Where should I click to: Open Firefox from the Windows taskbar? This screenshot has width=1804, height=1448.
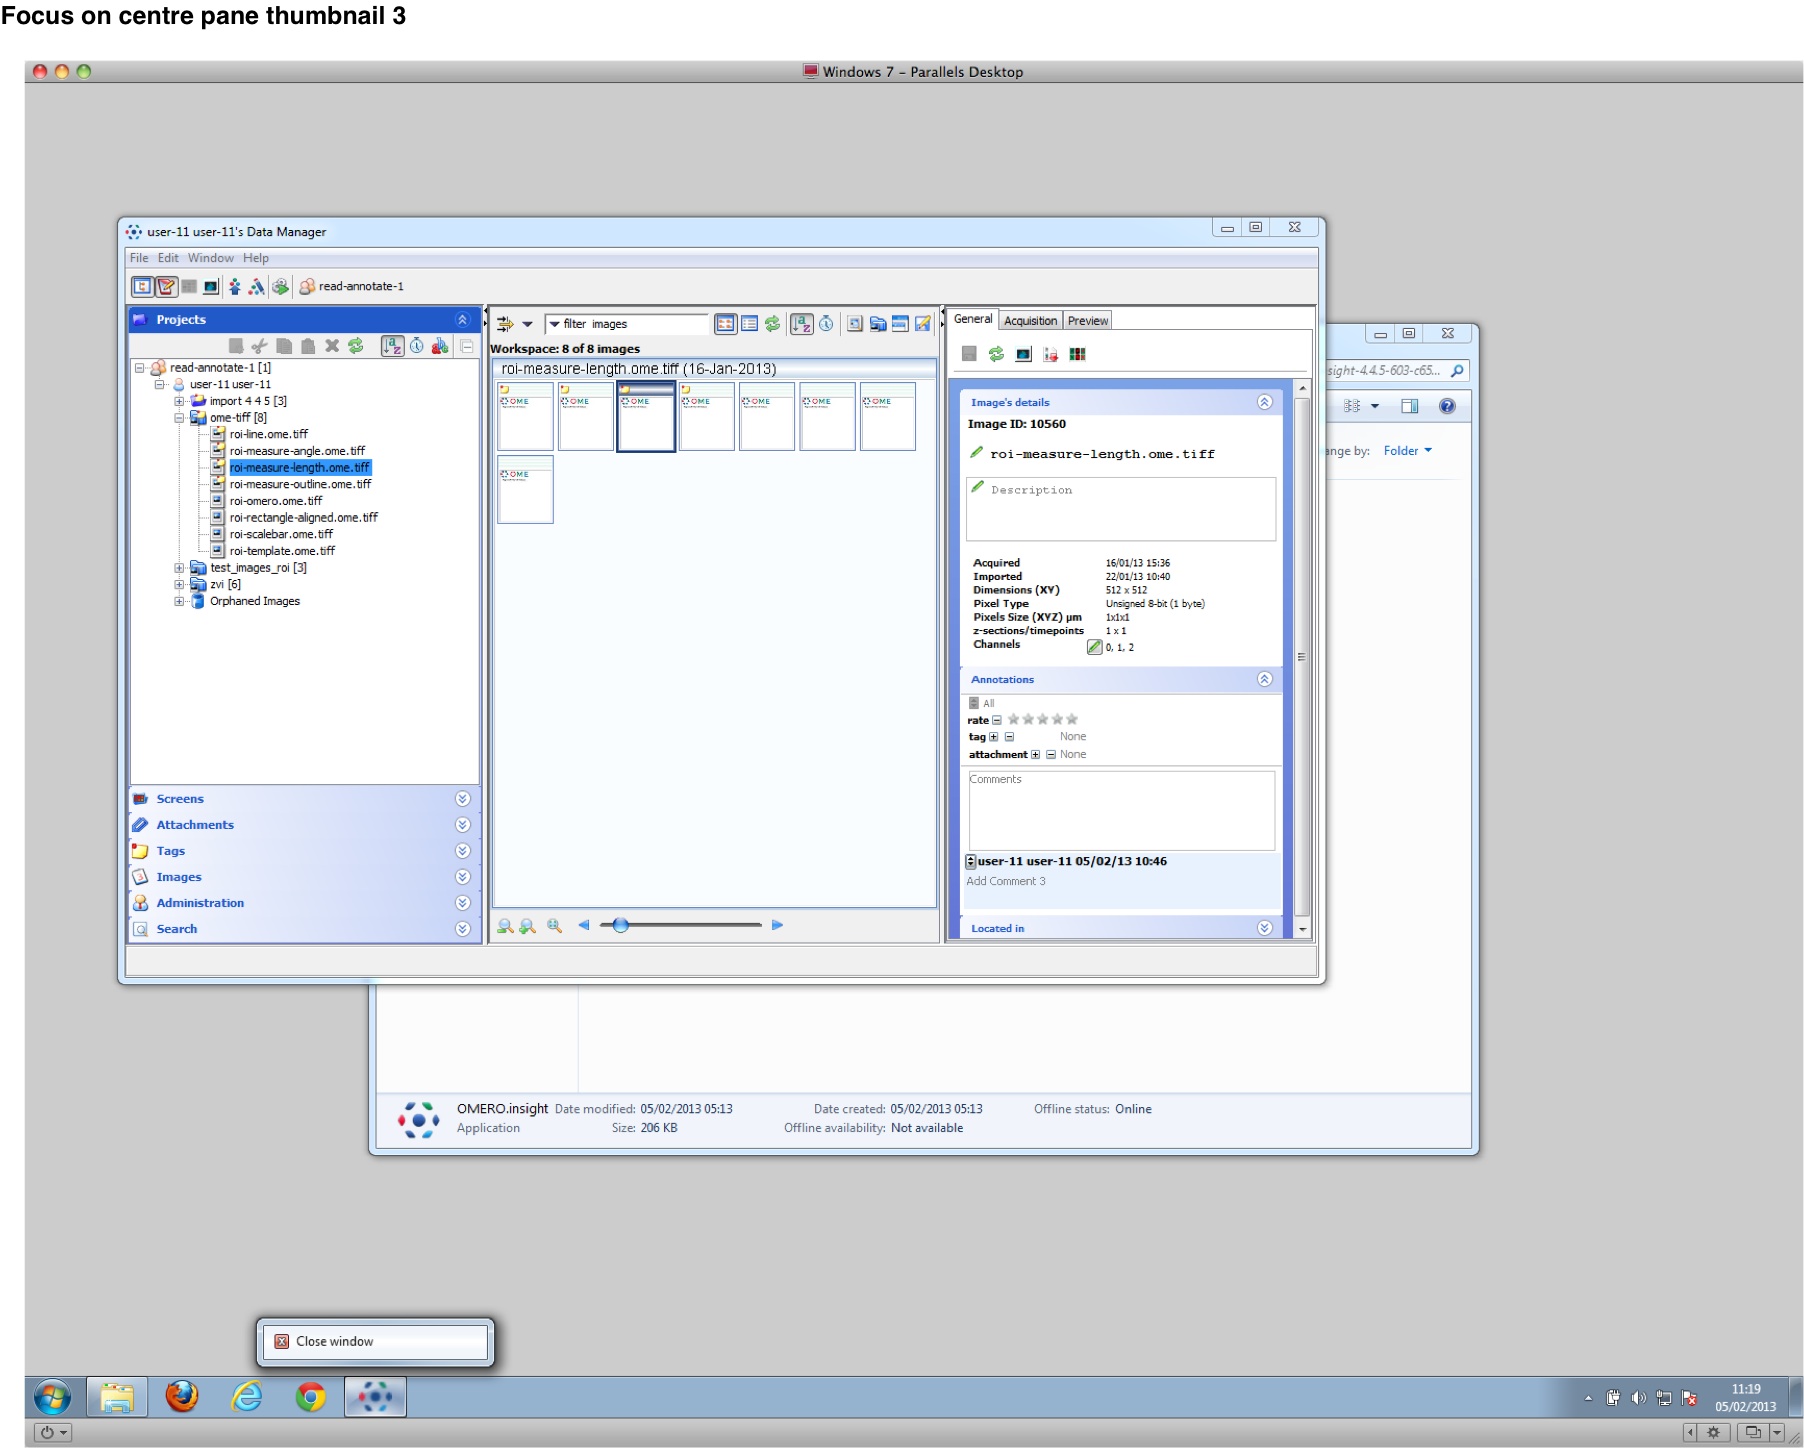pyautogui.click(x=182, y=1396)
